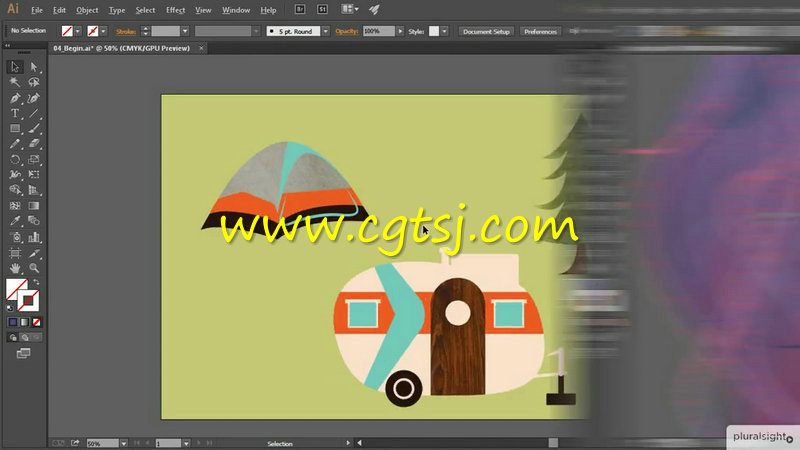Screen dimensions: 800x450
Task: Enable Draw Behind mode
Action: pos(24,337)
